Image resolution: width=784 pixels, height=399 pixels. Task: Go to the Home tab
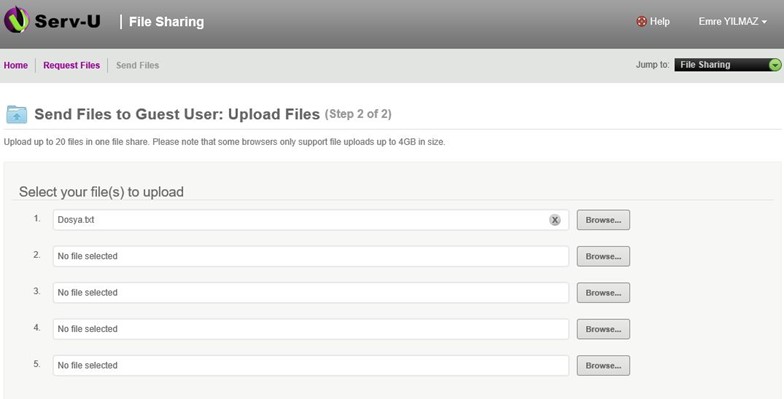(x=16, y=65)
